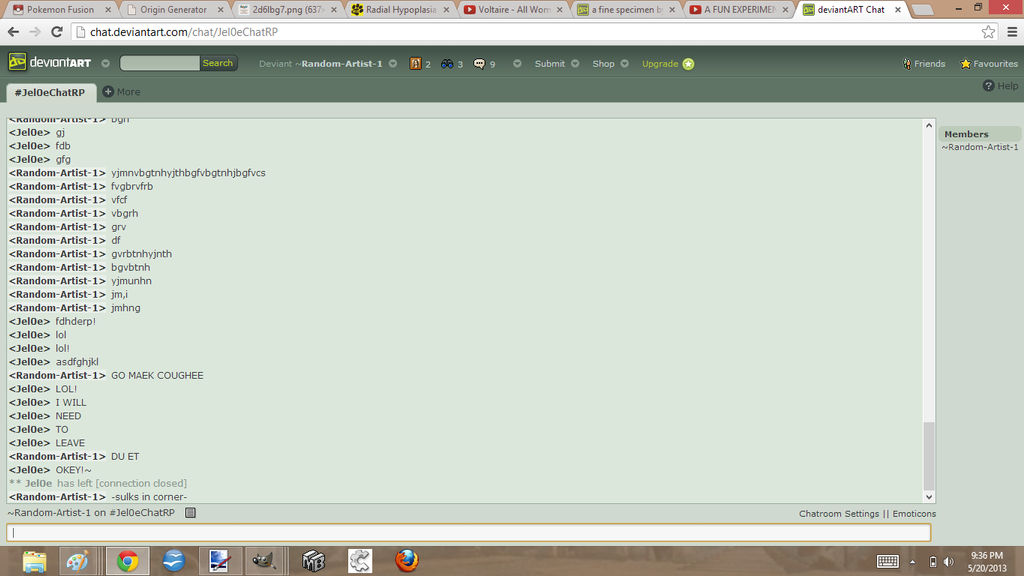1024x576 pixels.
Task: Click the deviantART search field
Action: pyautogui.click(x=160, y=63)
